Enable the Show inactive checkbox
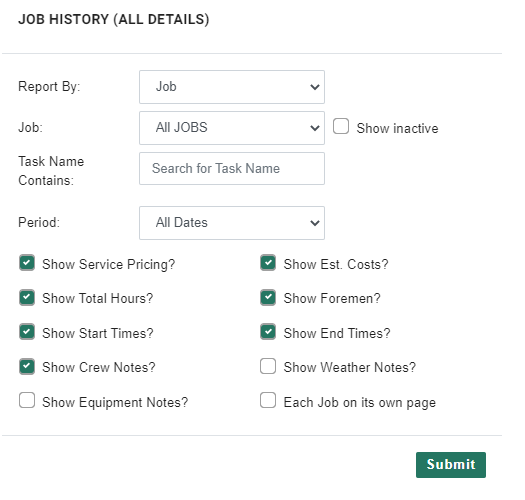This screenshot has width=525, height=500. pos(341,126)
